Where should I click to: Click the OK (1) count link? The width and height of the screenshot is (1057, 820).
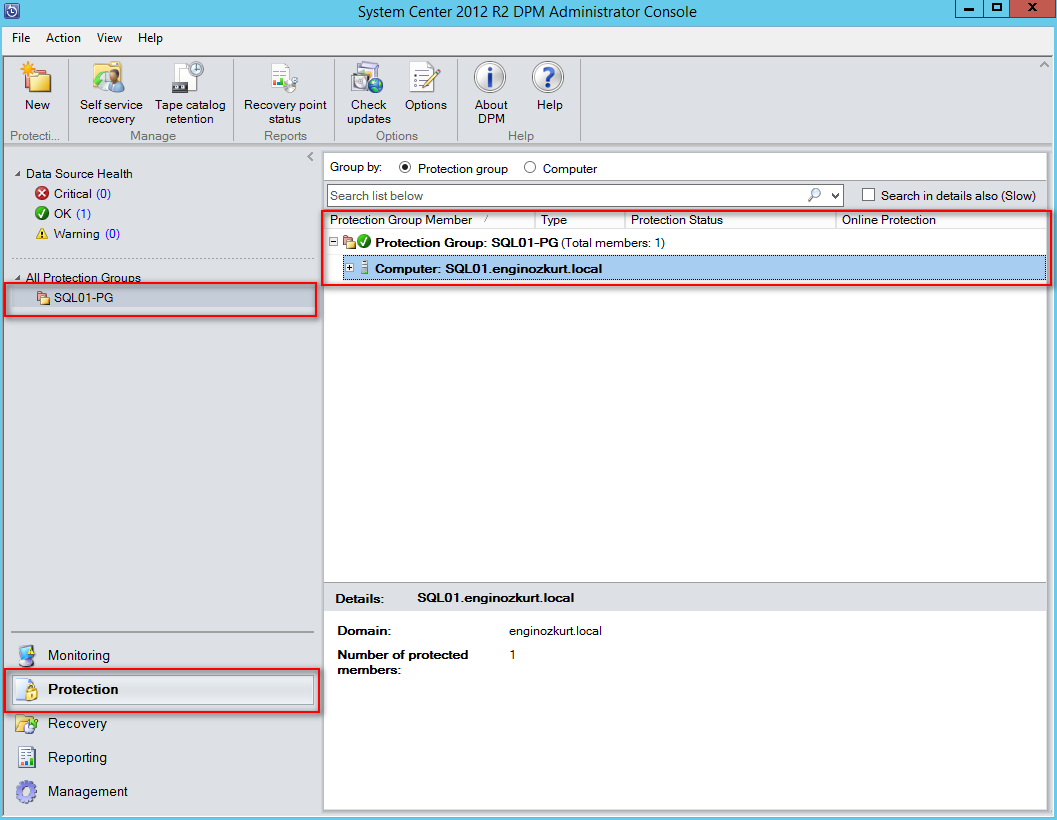click(x=83, y=214)
